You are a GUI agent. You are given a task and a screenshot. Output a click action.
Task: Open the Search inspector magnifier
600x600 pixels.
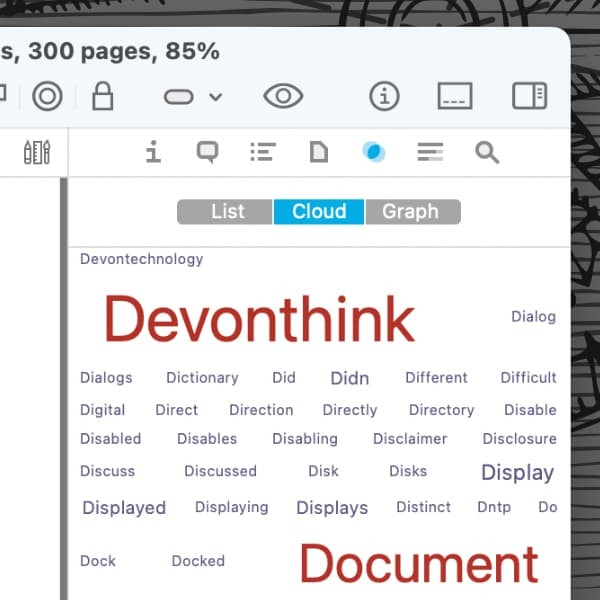click(x=487, y=152)
